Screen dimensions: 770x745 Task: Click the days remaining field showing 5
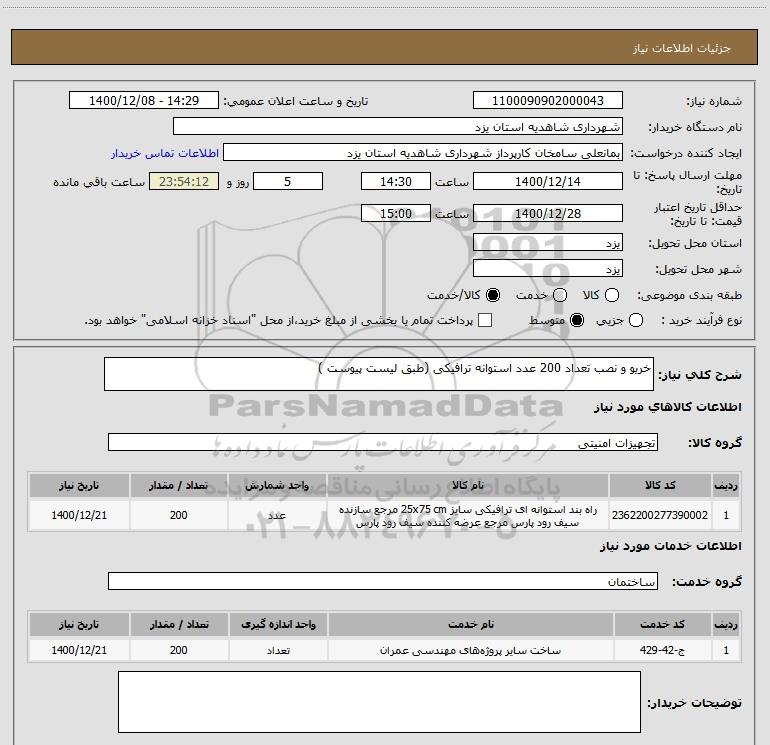pos(288,182)
